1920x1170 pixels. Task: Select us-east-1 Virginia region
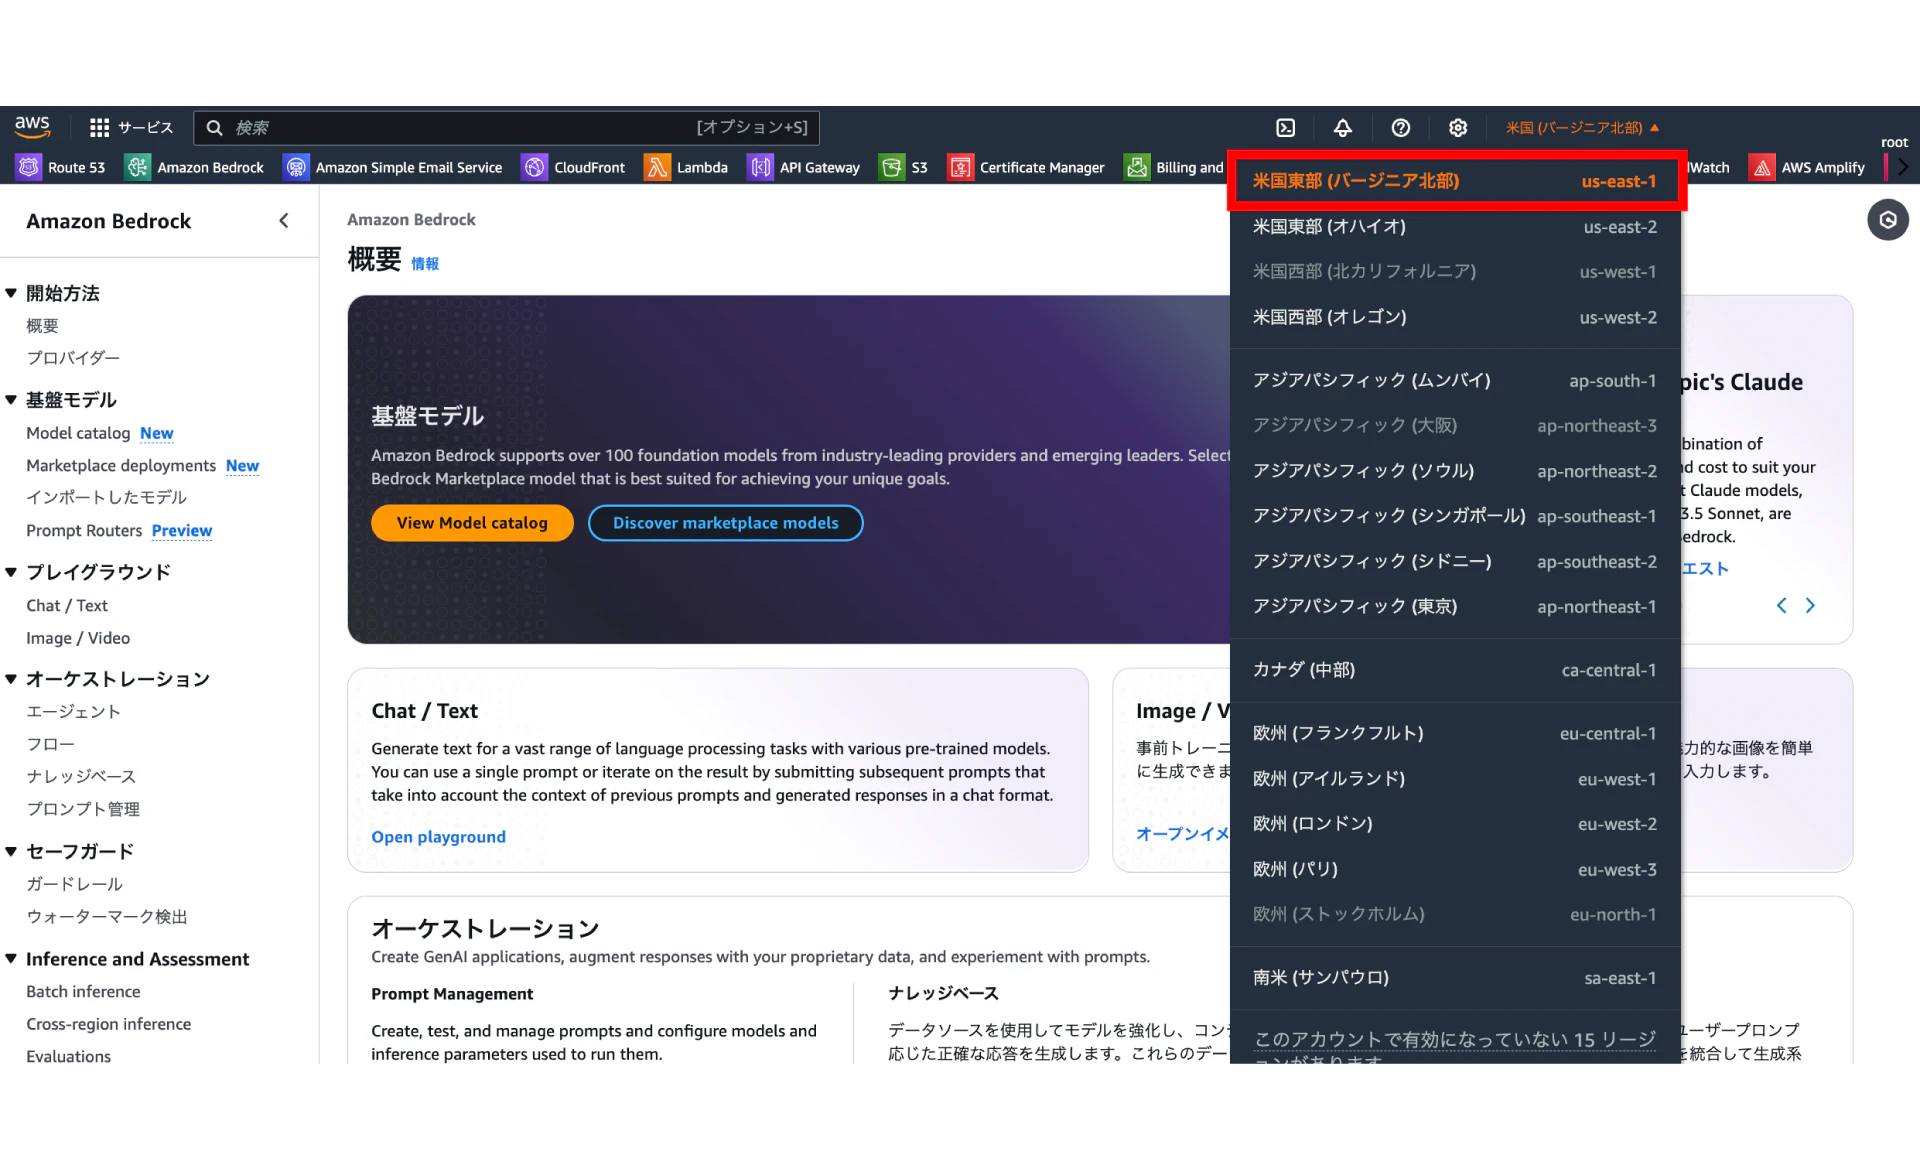pyautogui.click(x=1455, y=181)
